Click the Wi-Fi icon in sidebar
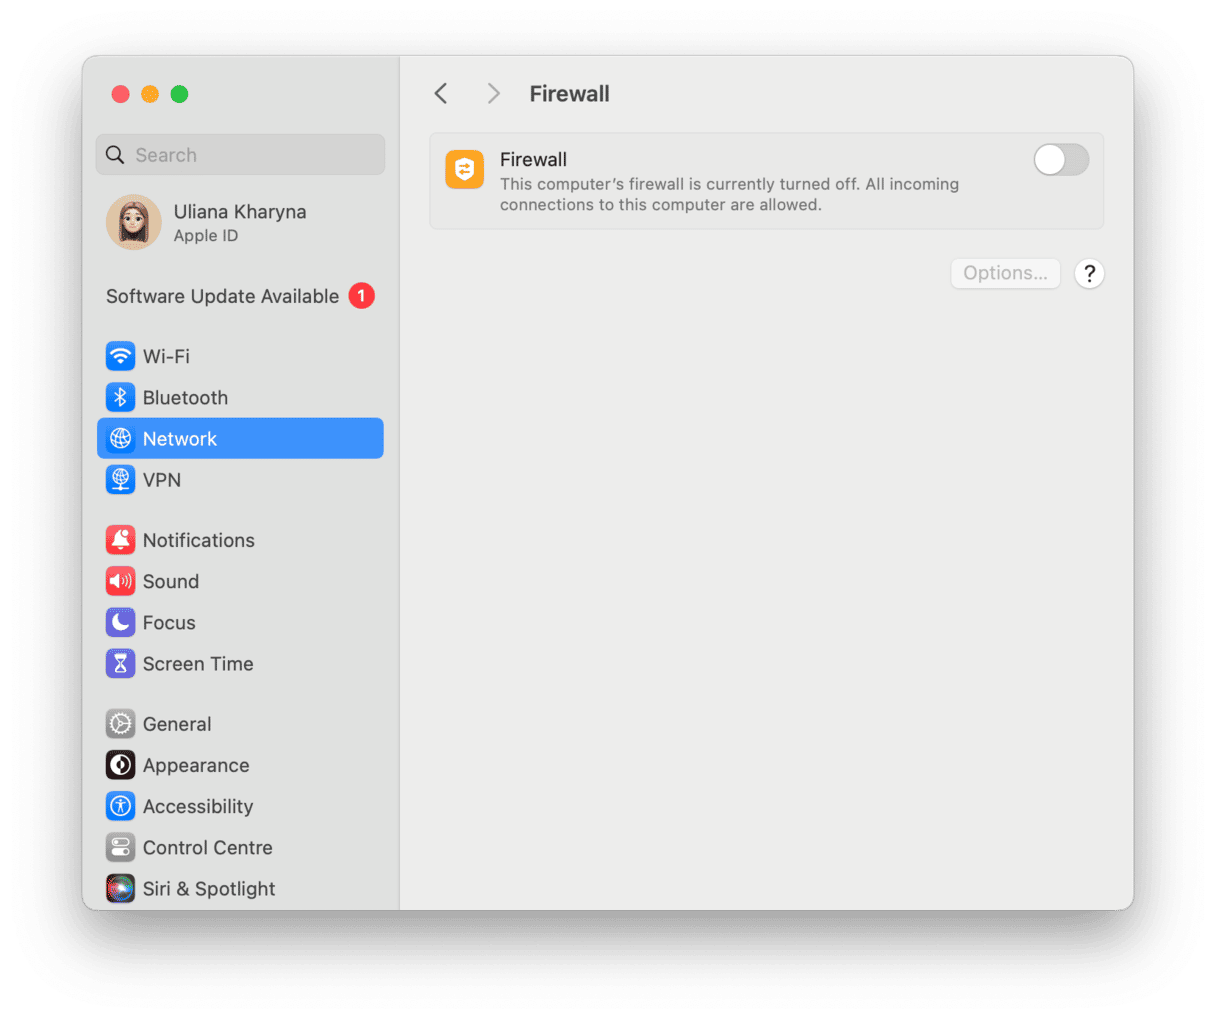1216x1019 pixels. [121, 356]
